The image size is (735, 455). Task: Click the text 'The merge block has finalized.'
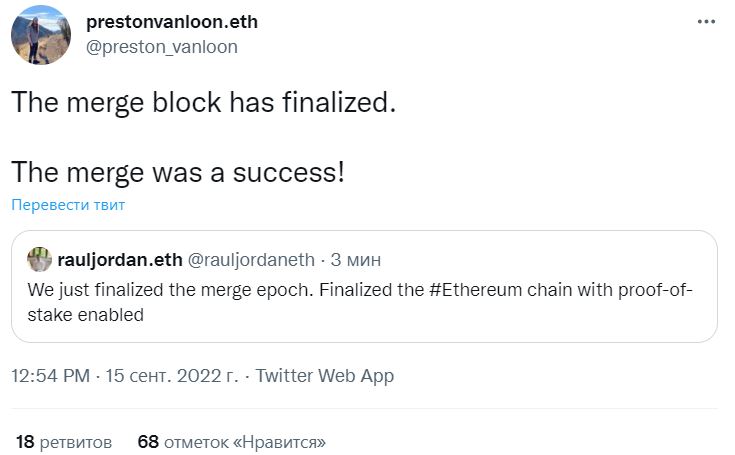click(203, 102)
